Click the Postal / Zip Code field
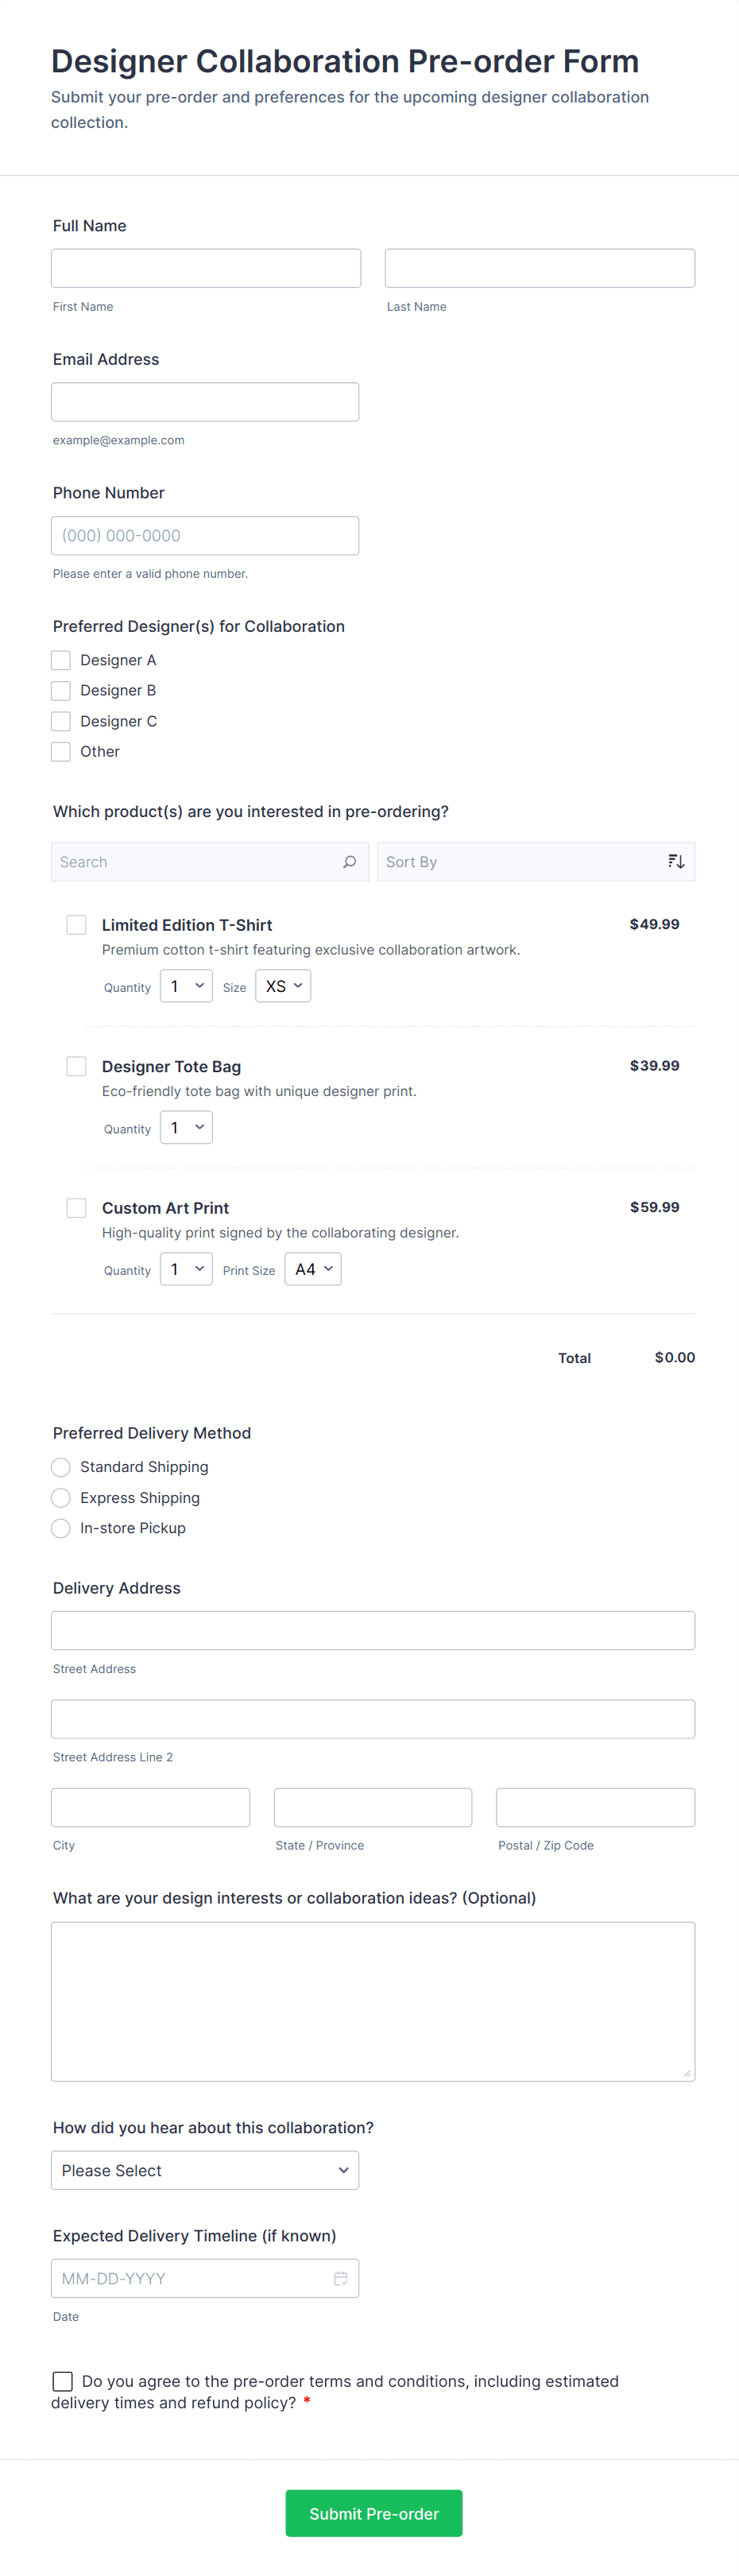Screen dimensions: 739x2576 595,1808
